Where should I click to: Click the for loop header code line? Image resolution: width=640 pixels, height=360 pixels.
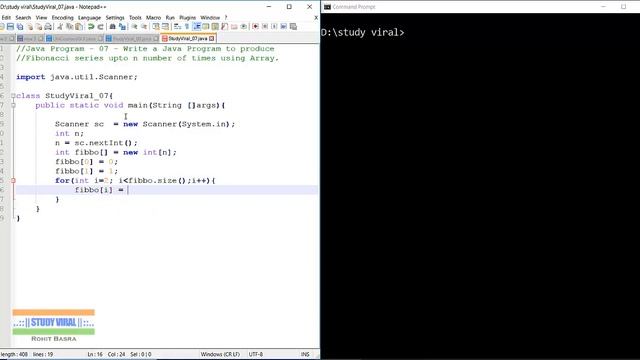pos(135,180)
